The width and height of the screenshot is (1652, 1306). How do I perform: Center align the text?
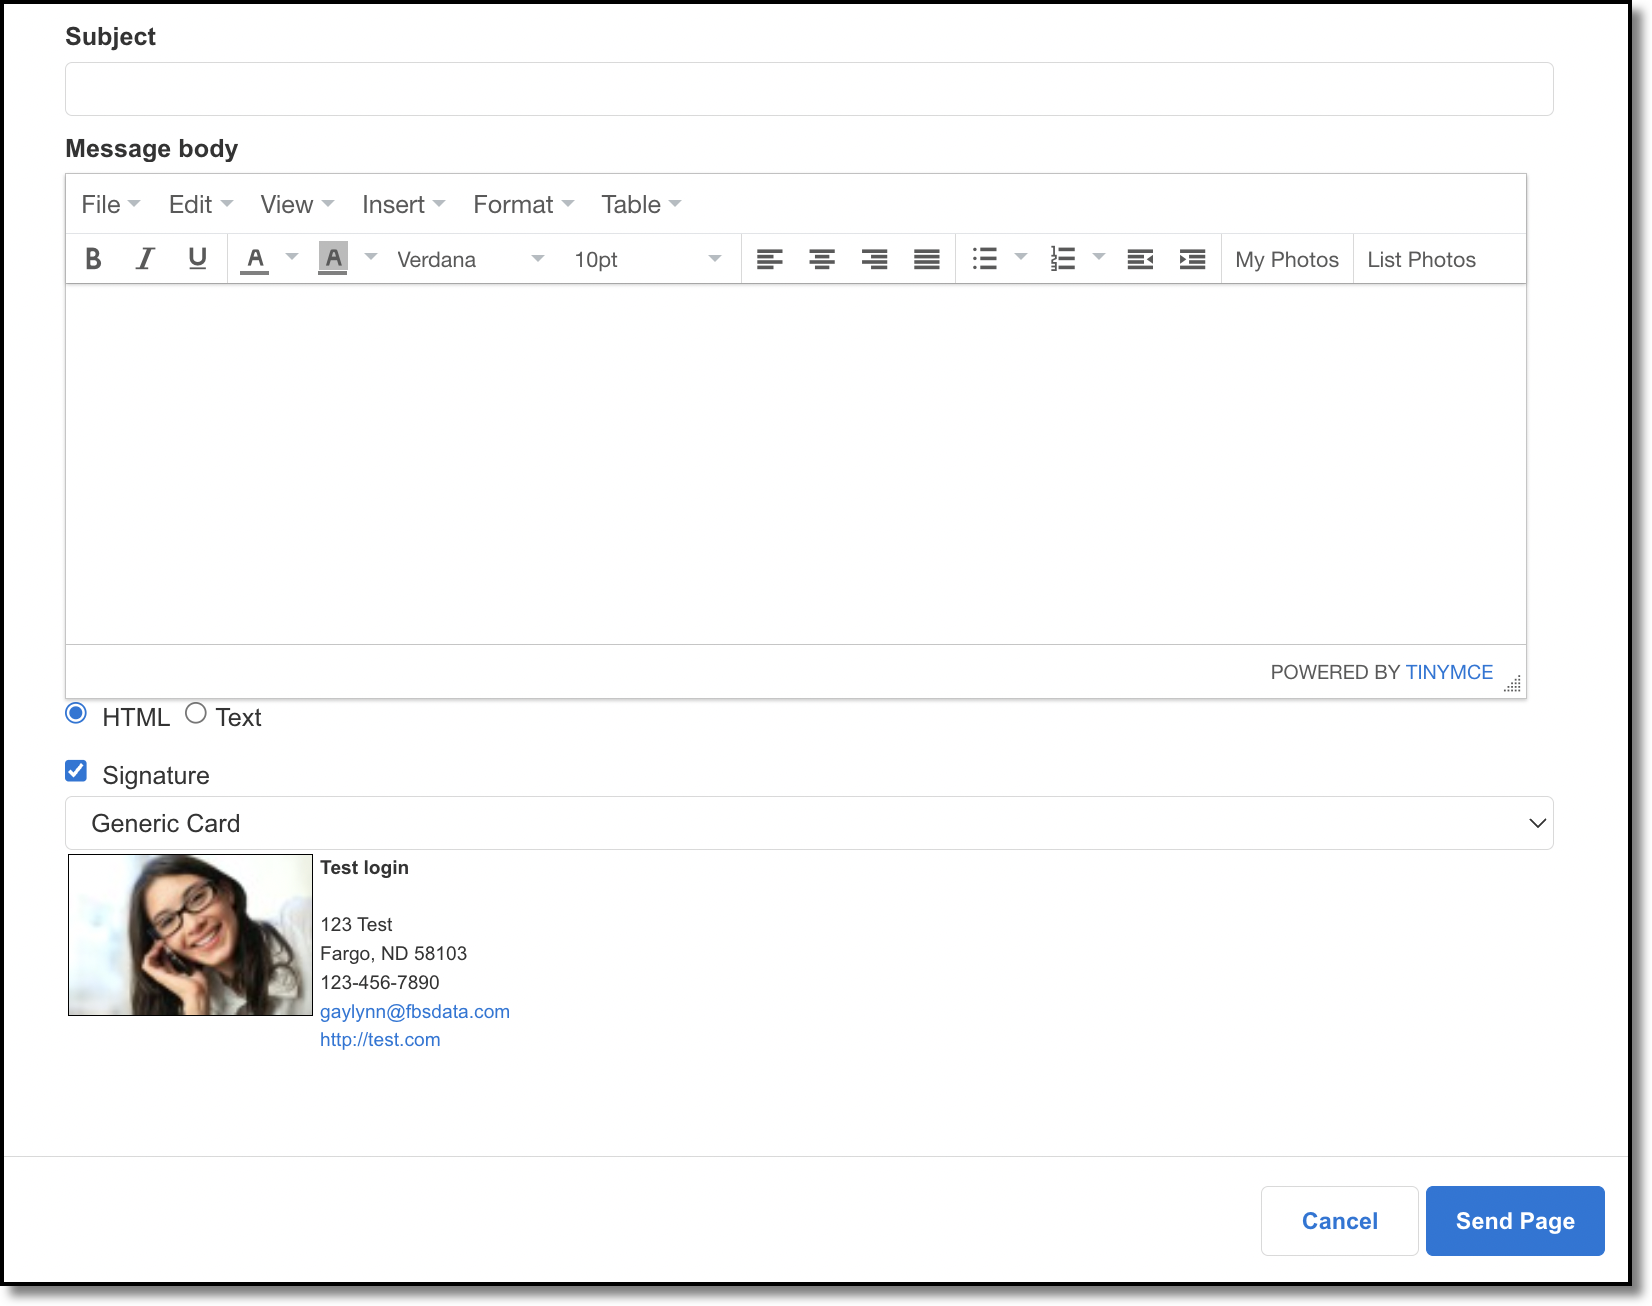[822, 259]
